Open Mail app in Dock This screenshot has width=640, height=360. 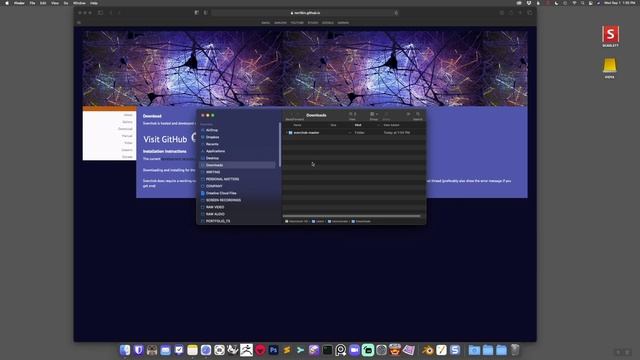[165, 350]
